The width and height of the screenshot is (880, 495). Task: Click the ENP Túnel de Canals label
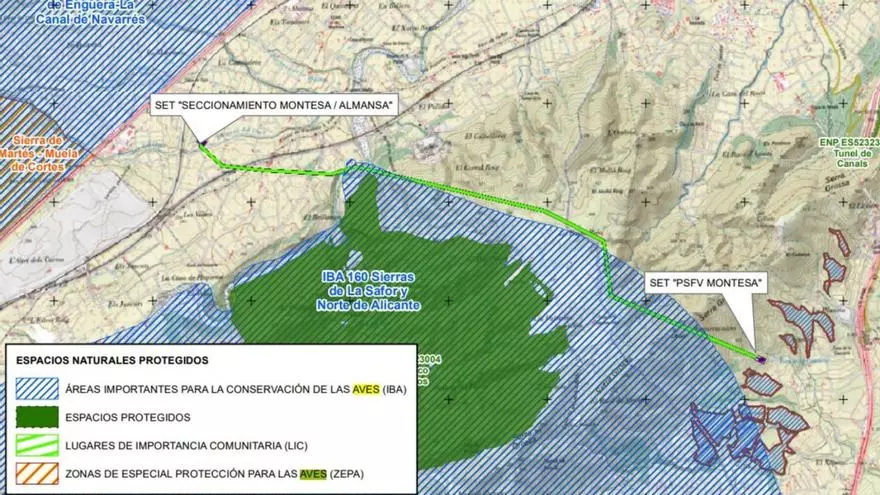(848, 150)
